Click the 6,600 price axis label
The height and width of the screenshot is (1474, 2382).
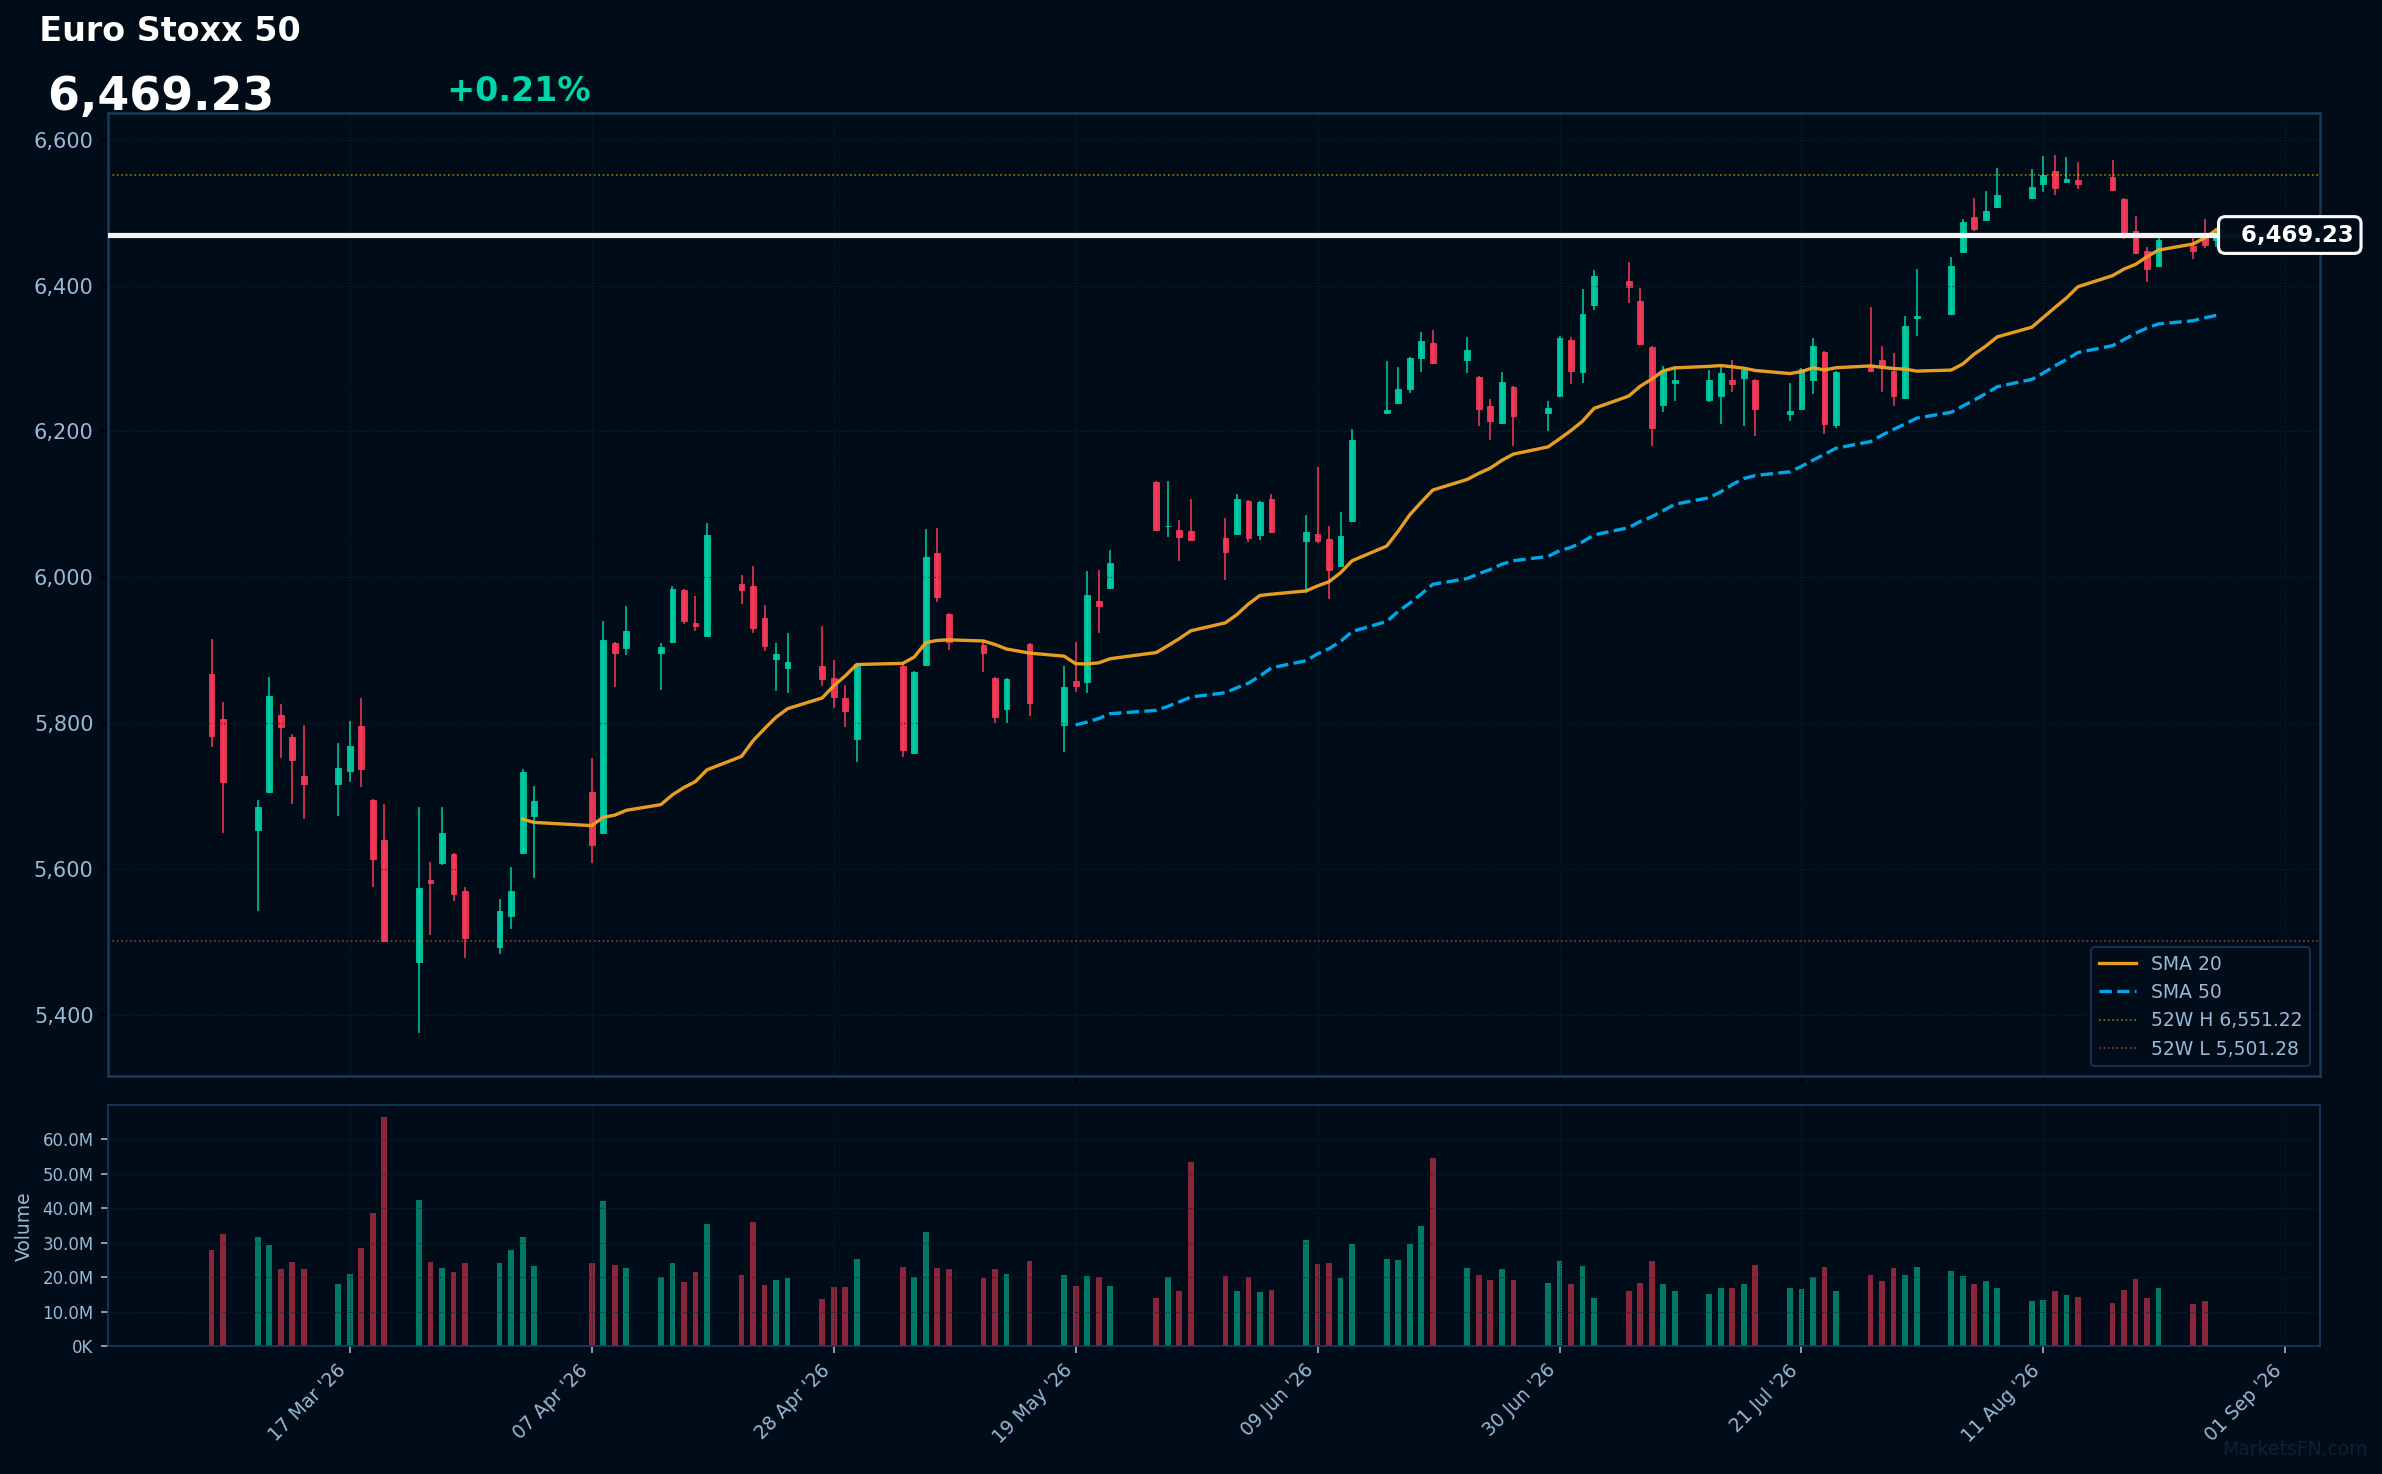coord(64,141)
